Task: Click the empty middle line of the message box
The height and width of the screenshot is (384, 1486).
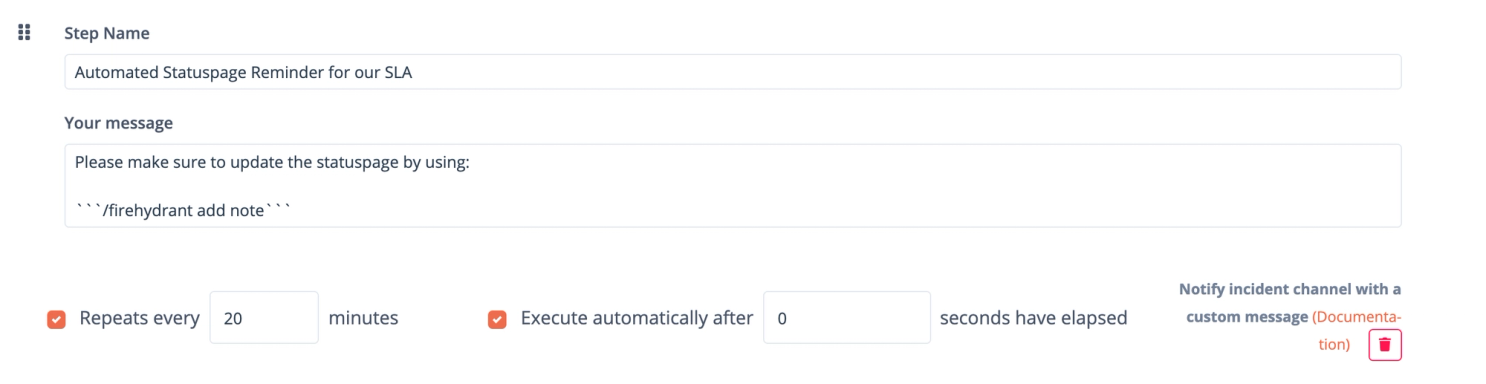Action: (732, 185)
